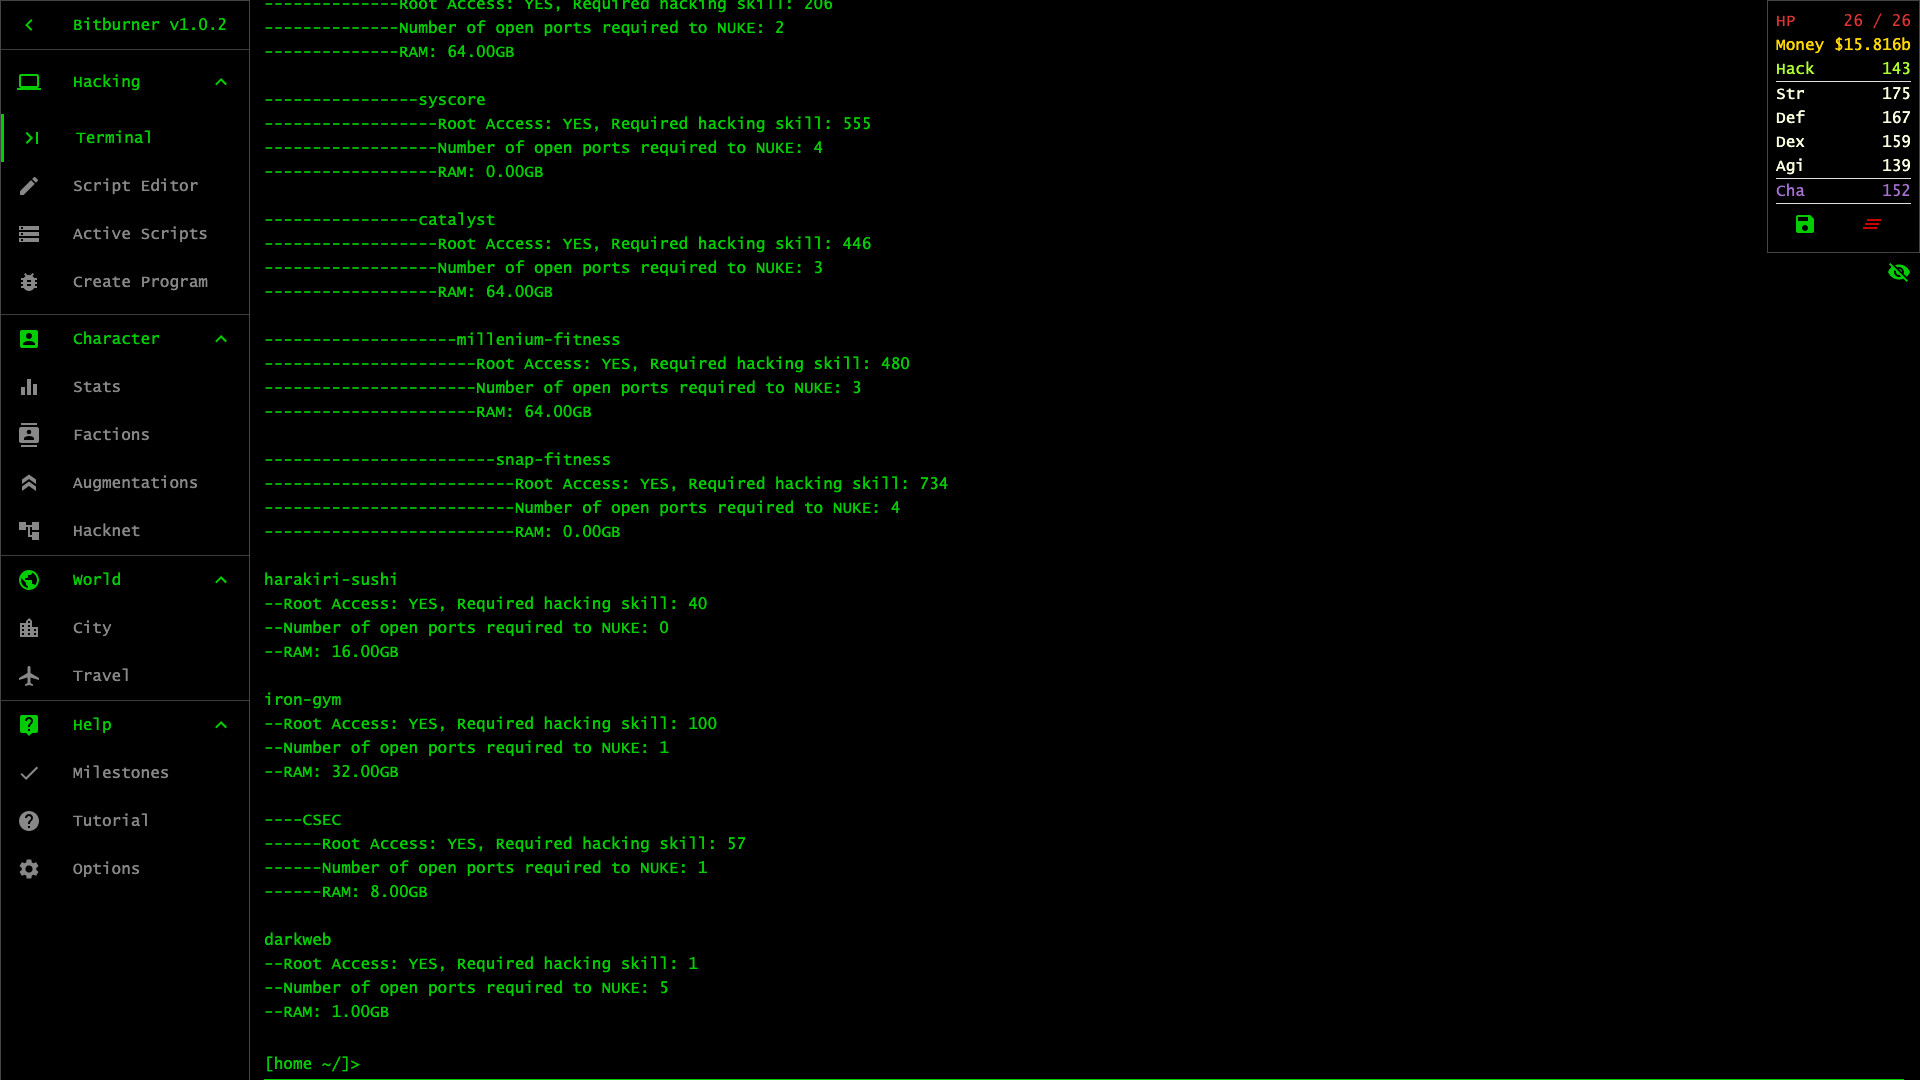Navigate to Active Scripts section
Screen dimensions: 1920x1080
tap(140, 232)
